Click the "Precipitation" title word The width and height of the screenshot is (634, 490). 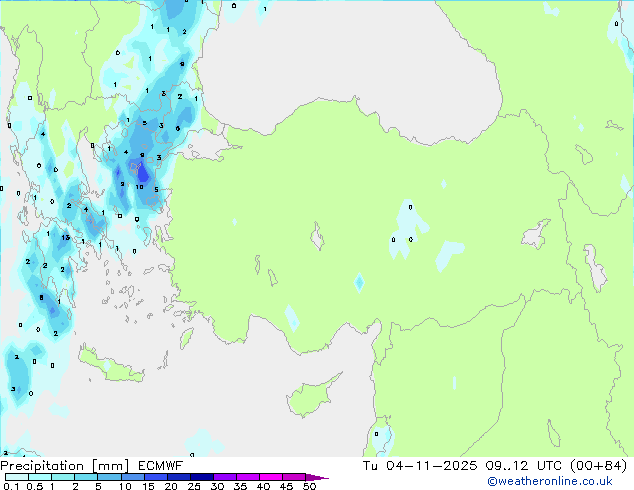point(42,466)
